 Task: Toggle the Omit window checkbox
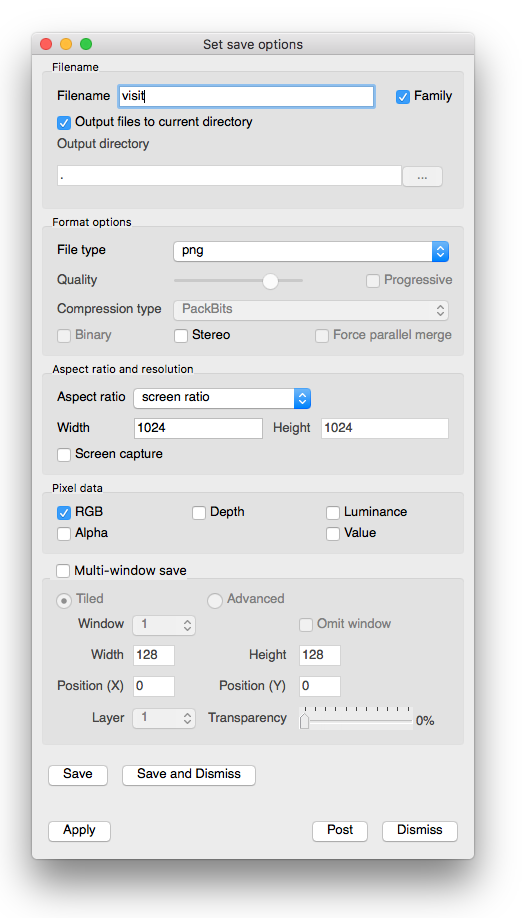306,625
